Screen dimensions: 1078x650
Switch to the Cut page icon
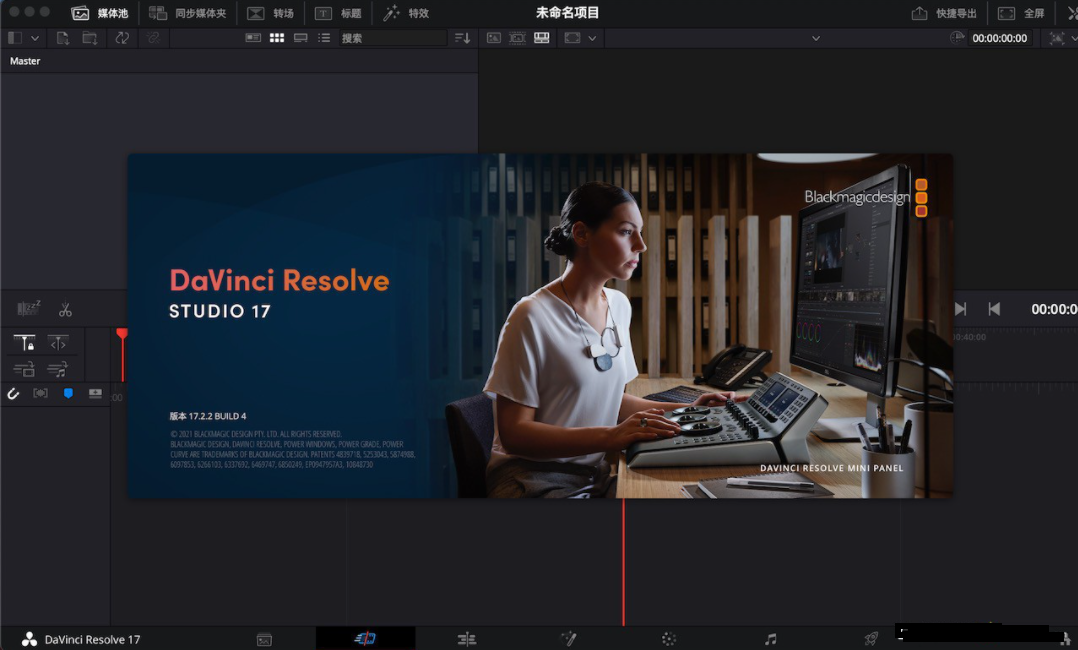365,639
